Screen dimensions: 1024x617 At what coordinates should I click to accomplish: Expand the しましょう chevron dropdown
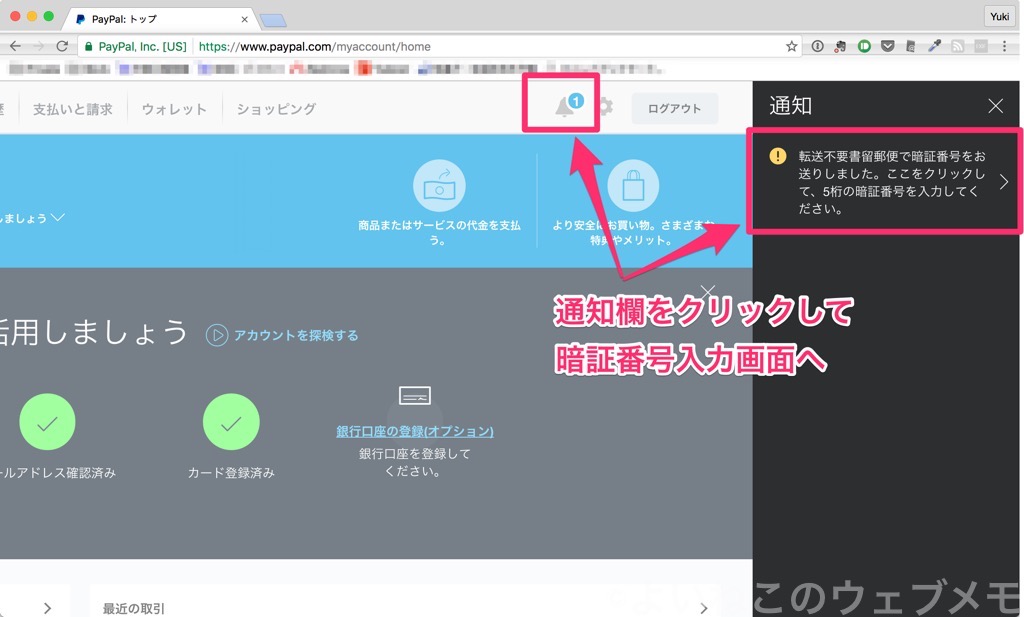tap(58, 218)
